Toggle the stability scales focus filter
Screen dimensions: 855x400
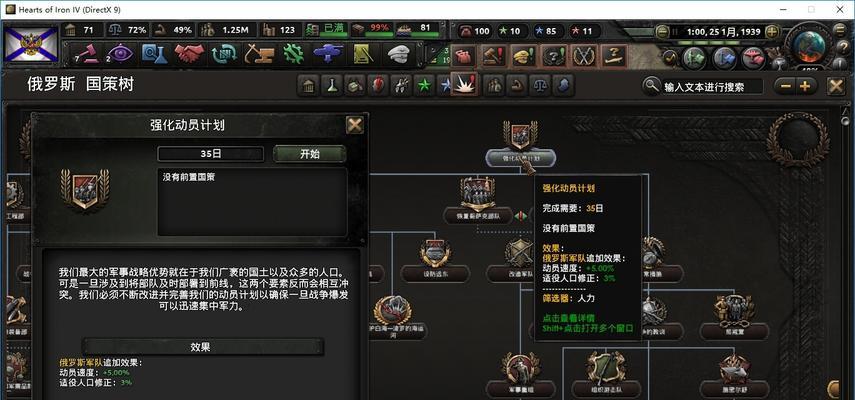click(540, 86)
